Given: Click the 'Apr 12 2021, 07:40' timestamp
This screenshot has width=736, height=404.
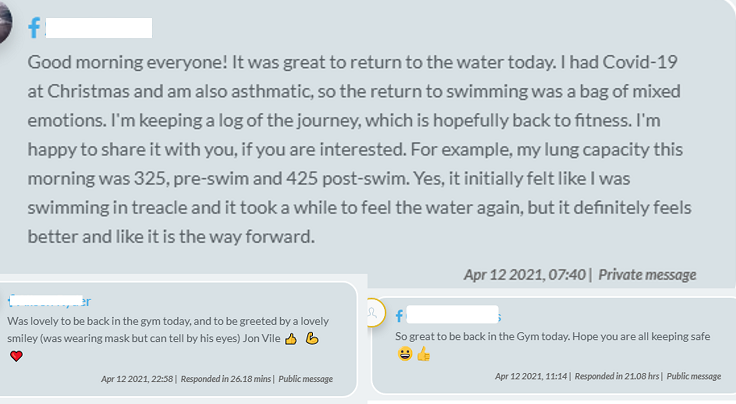Looking at the screenshot, I should [x=524, y=275].
